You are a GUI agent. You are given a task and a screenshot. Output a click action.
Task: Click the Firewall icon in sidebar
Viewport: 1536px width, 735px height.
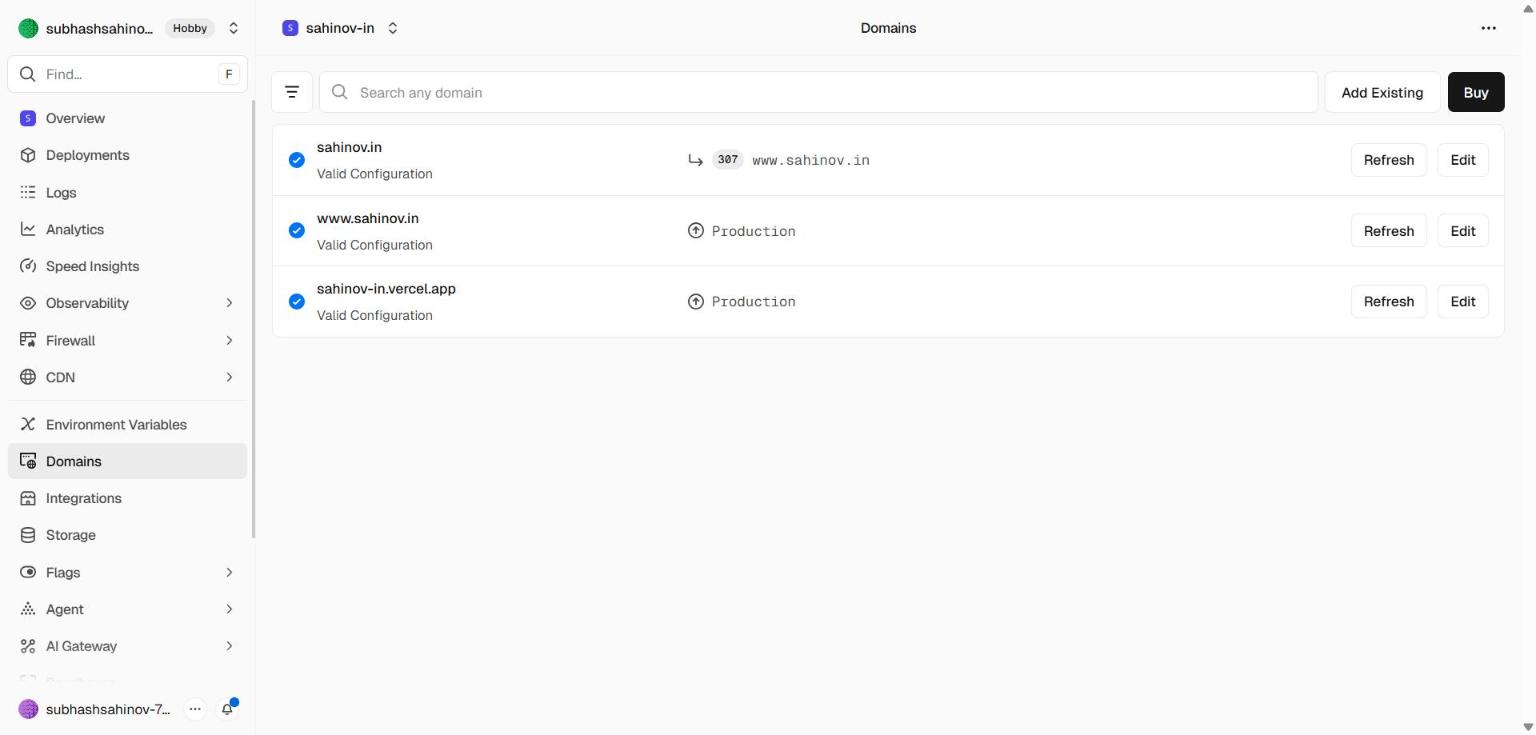pyautogui.click(x=28, y=340)
